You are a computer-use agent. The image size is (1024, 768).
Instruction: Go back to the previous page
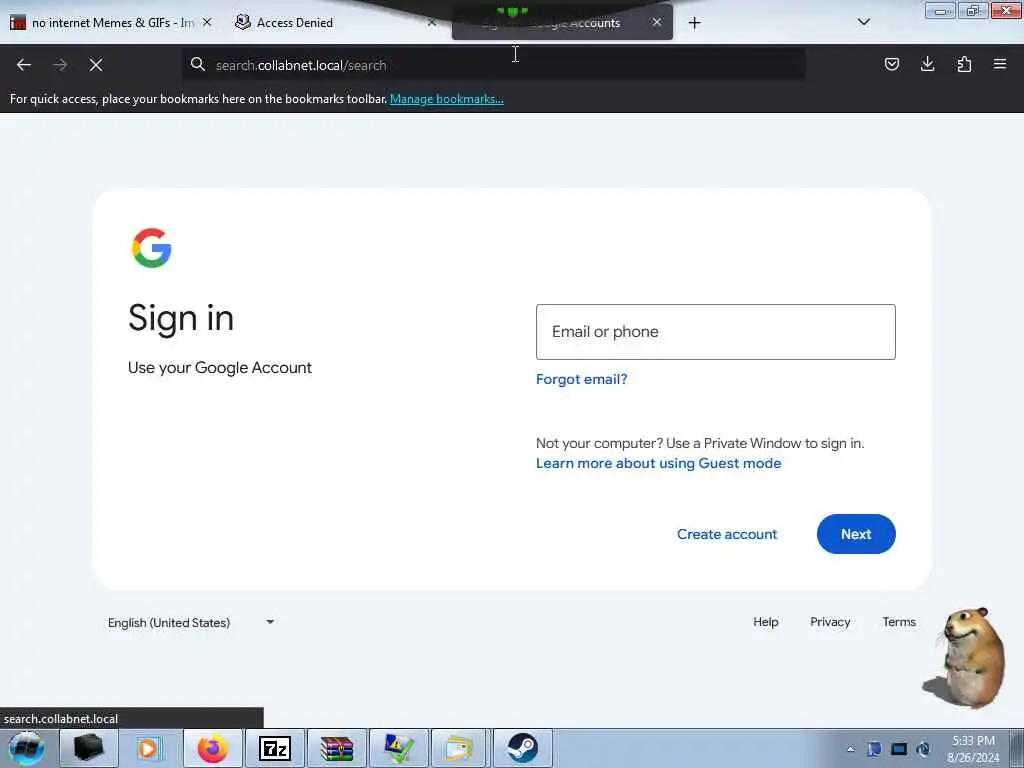coord(24,65)
